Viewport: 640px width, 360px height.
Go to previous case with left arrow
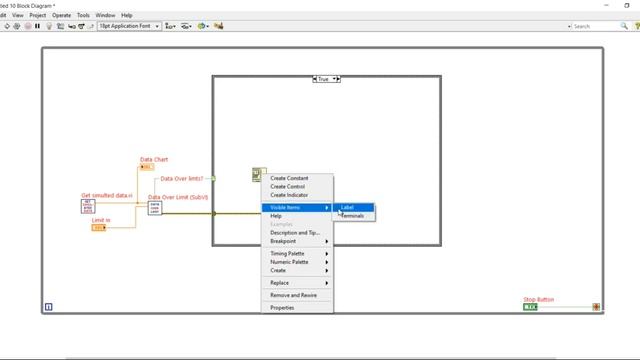315,79
